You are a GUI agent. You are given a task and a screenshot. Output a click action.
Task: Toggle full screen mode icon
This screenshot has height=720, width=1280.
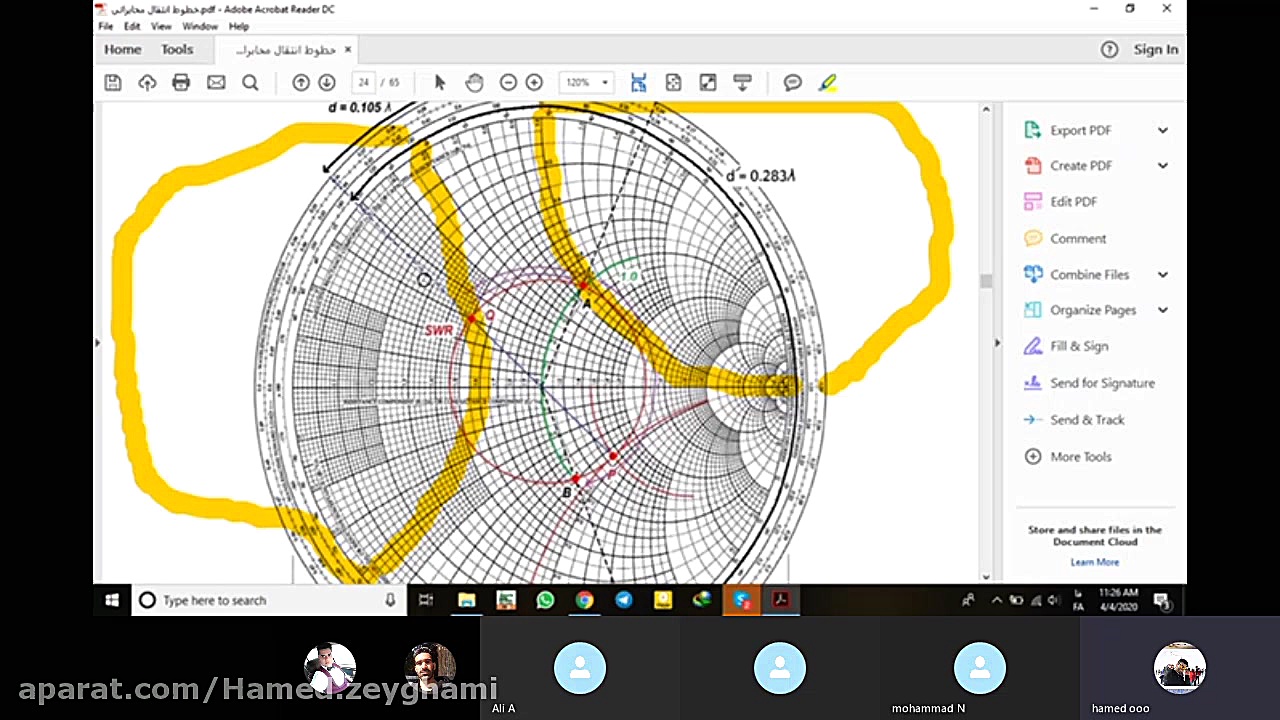pos(708,83)
